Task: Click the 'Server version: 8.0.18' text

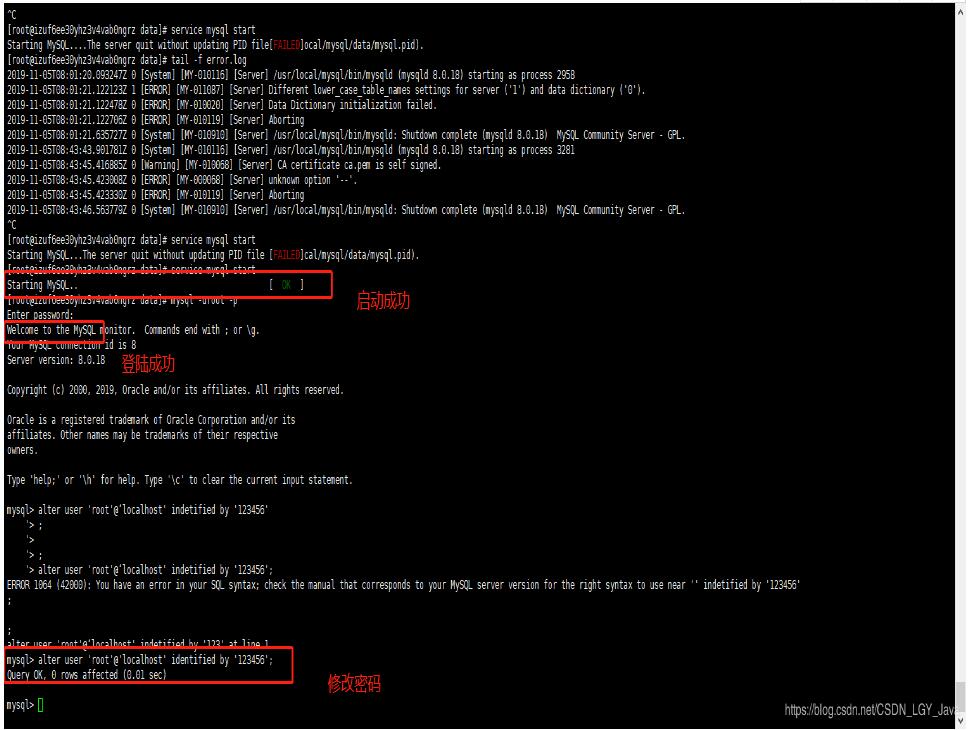Action: (56, 360)
